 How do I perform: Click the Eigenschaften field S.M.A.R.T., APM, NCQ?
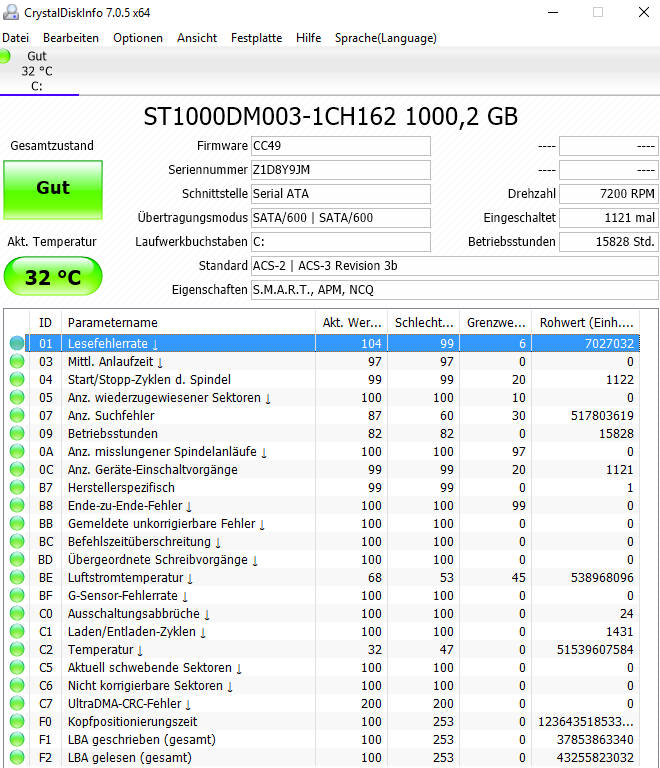point(454,289)
